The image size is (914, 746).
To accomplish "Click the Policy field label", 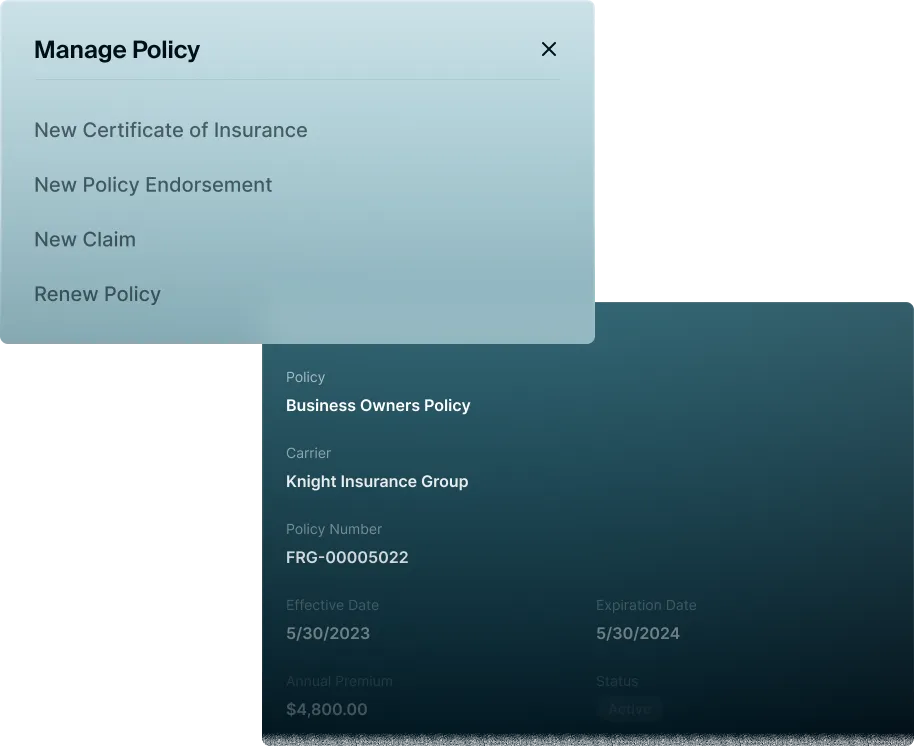I will pyautogui.click(x=305, y=377).
